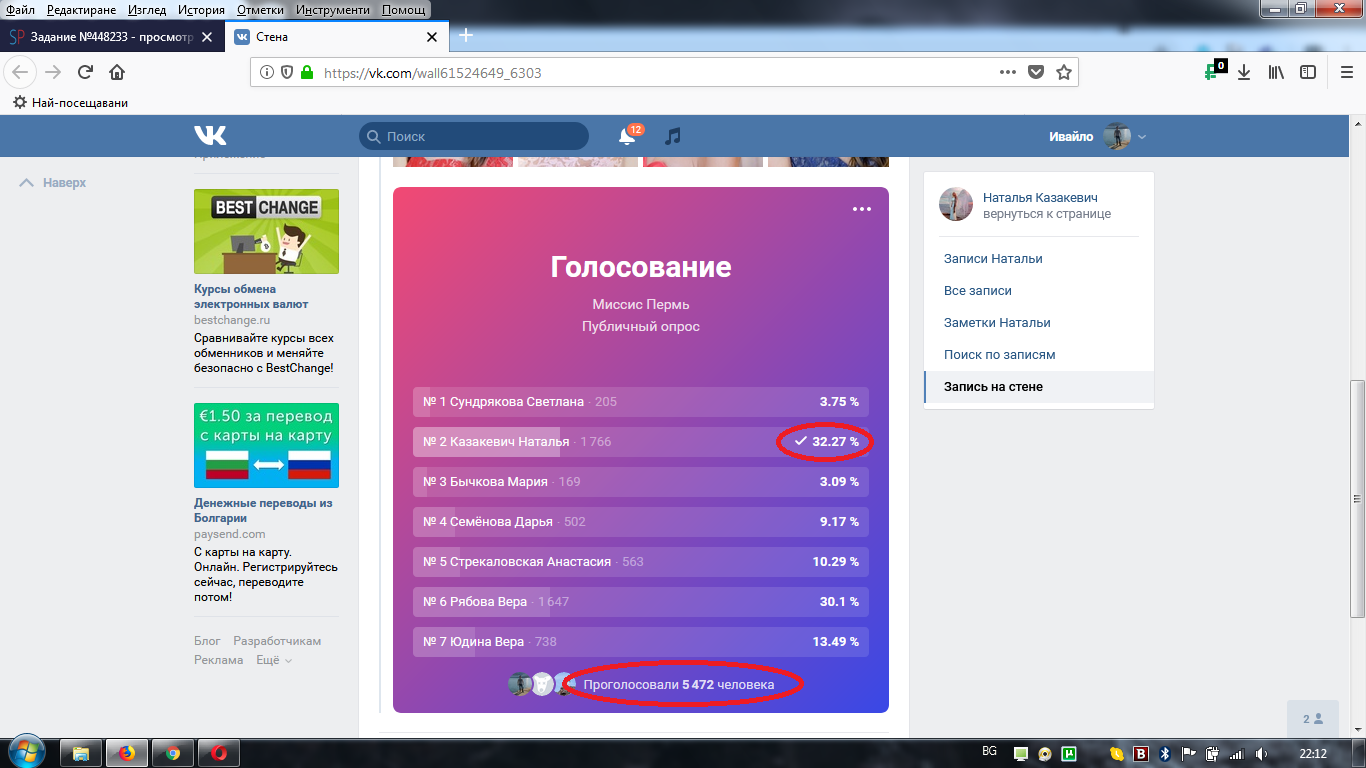Open the Firefox downloads arrow
Viewport: 1366px width, 768px height.
point(1244,72)
